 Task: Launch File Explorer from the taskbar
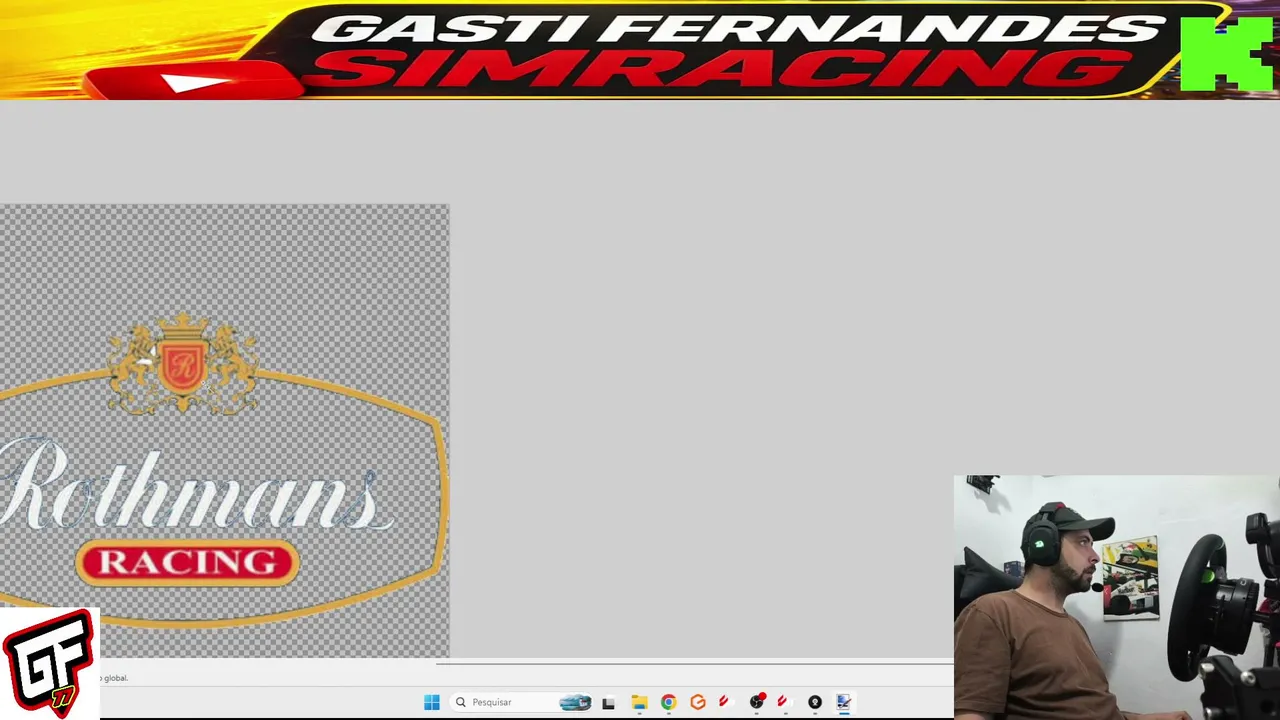[639, 702]
